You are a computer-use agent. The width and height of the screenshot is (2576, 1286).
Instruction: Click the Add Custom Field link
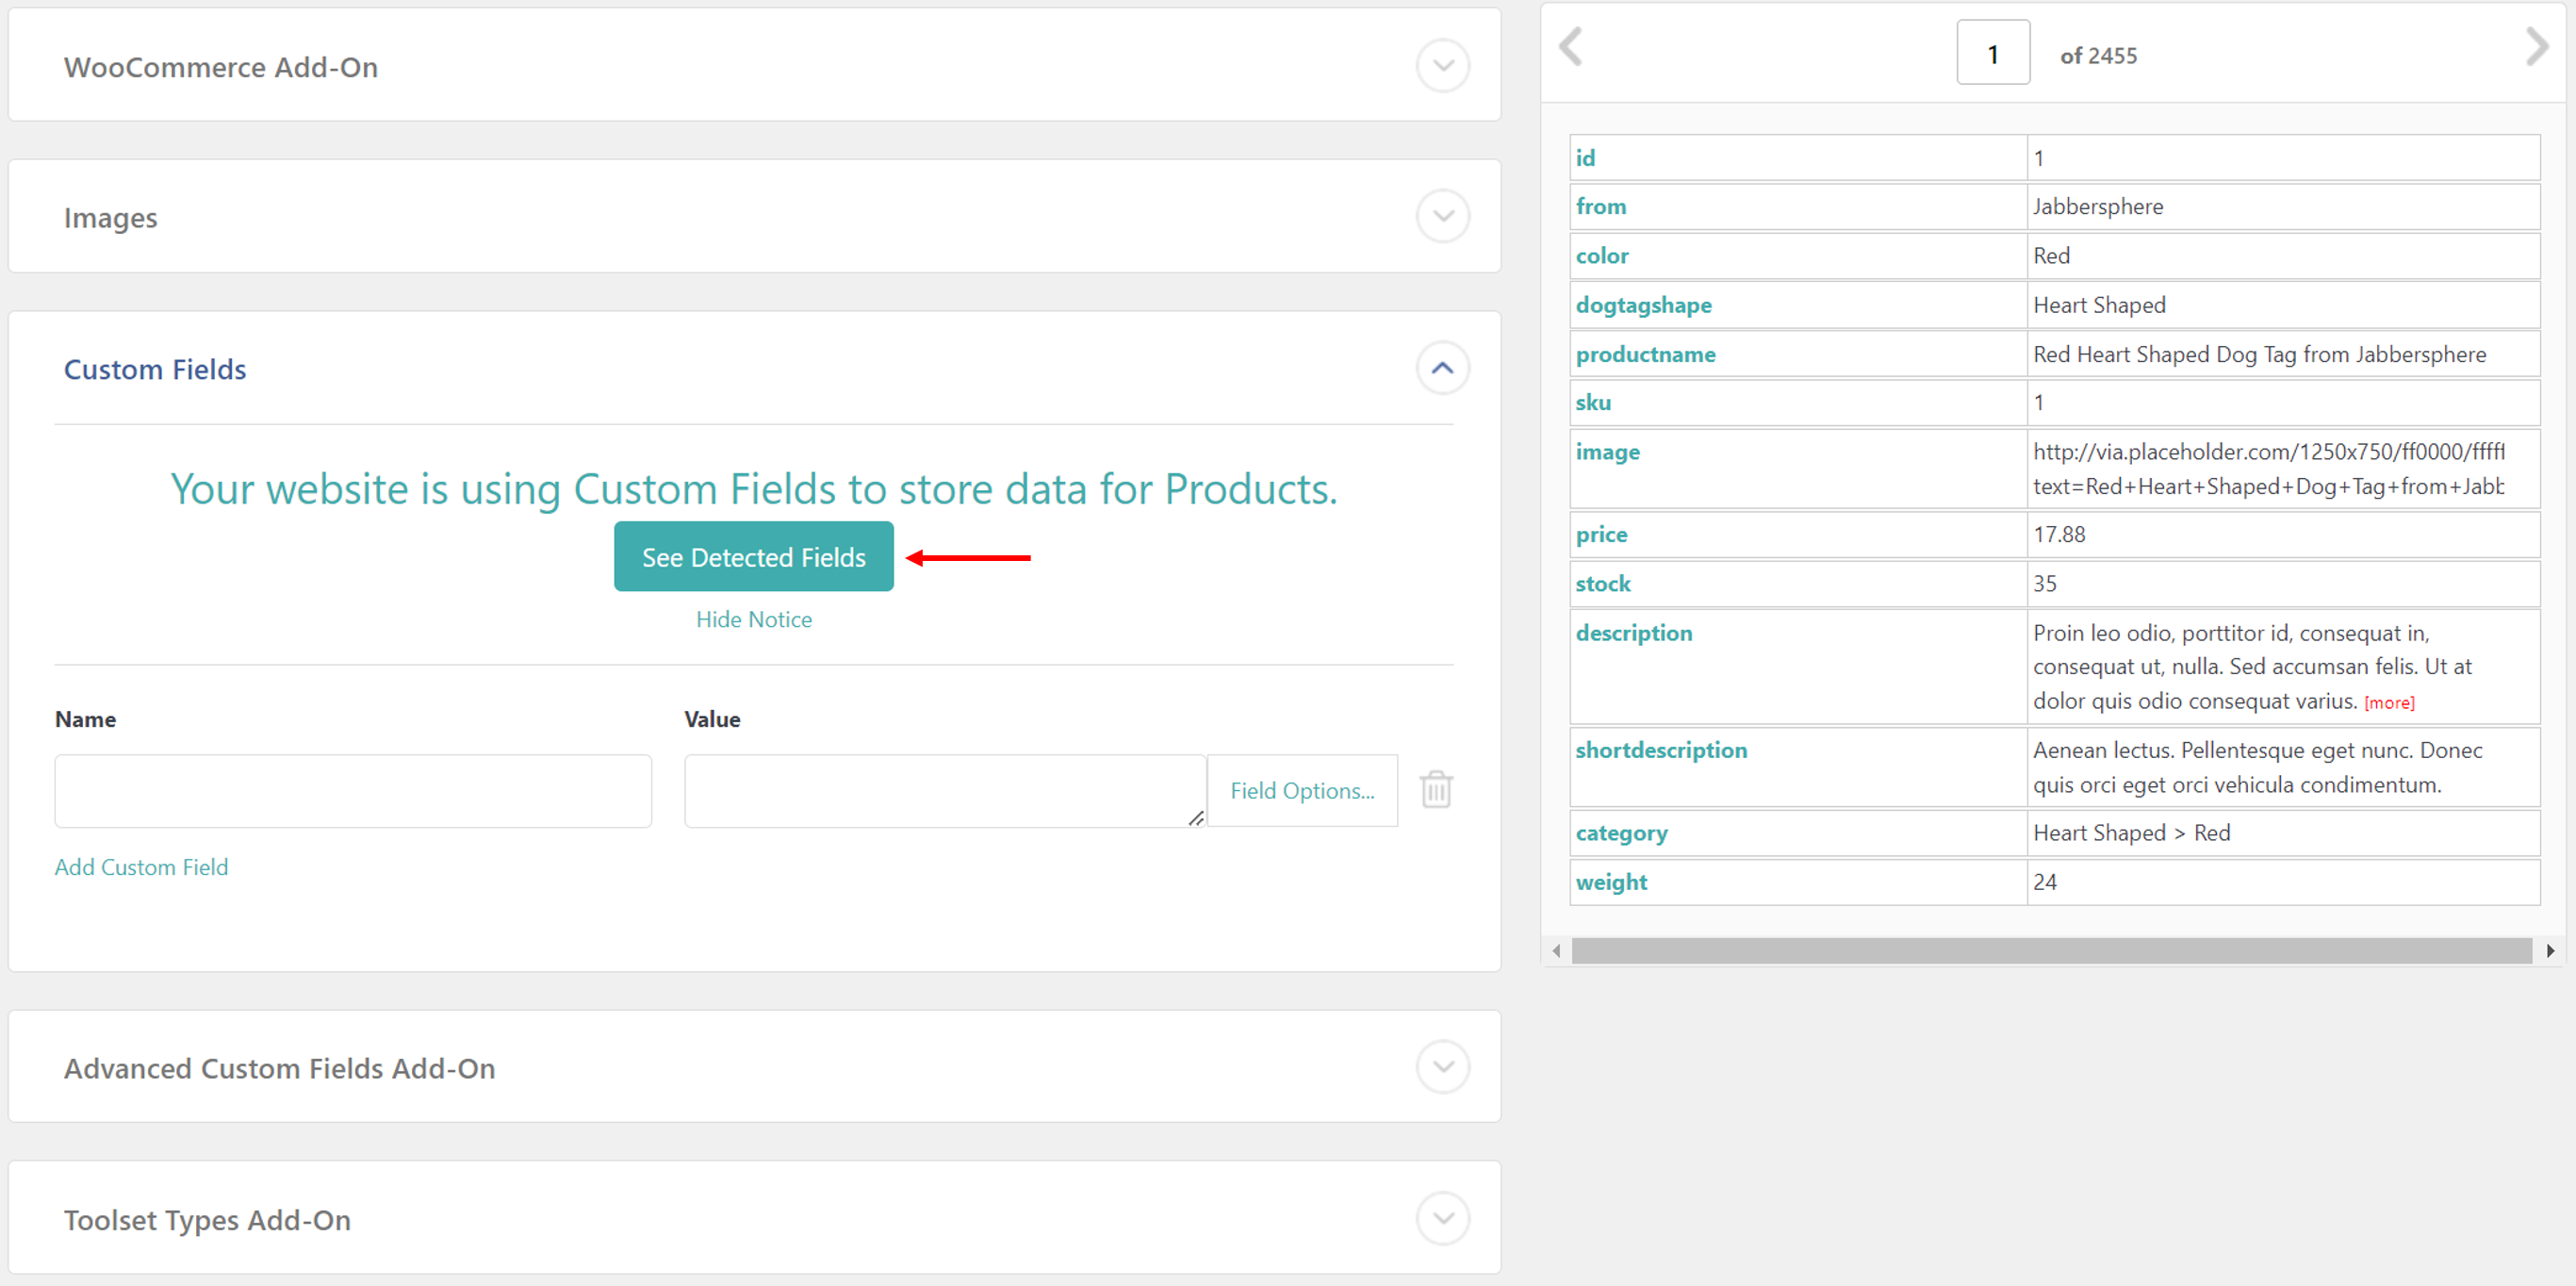click(x=141, y=867)
